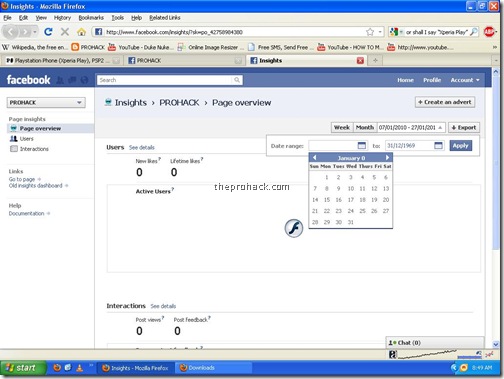Viewport: 504px width, 379px height.
Task: Click Home in the Facebook header
Action: click(405, 80)
